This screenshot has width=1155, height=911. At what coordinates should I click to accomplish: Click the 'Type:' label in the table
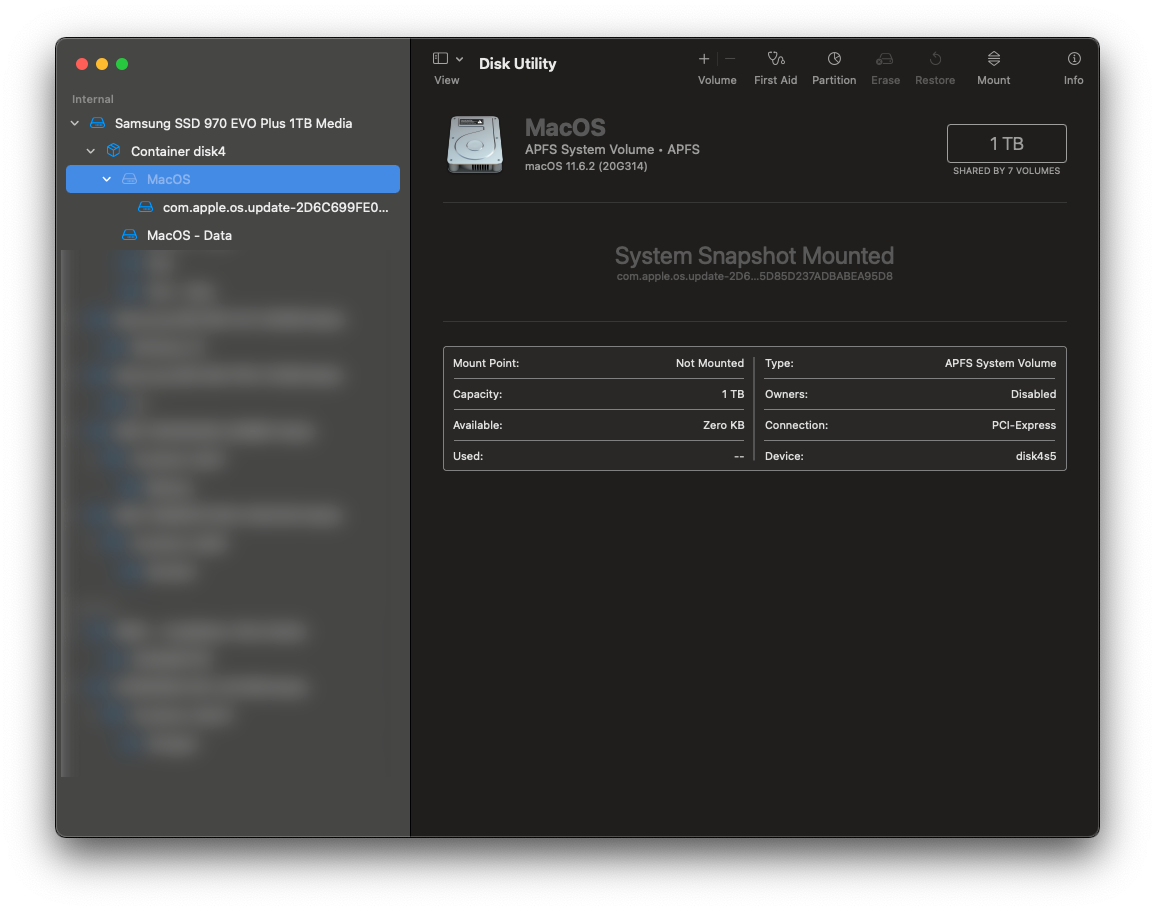tap(779, 363)
